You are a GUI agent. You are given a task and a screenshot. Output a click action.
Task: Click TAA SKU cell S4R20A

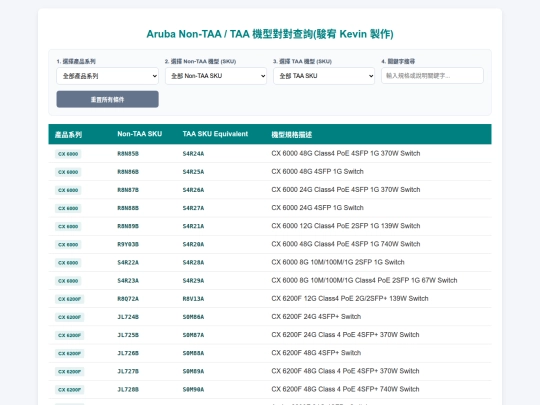point(193,245)
